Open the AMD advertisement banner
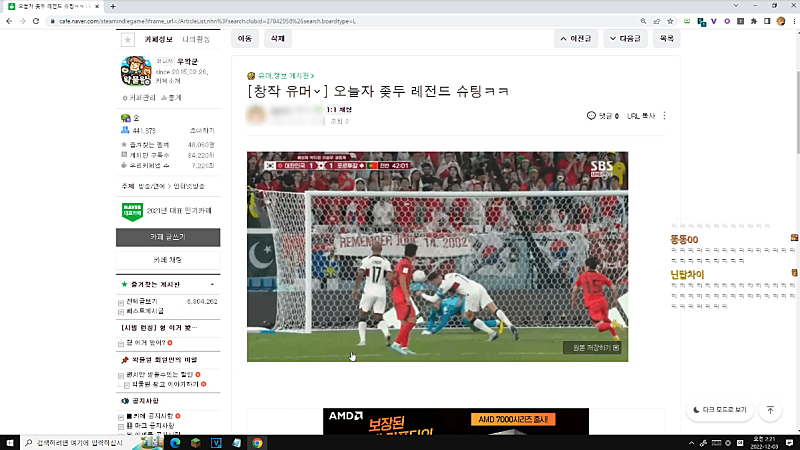Screen dimensions: 800x450 456,421
